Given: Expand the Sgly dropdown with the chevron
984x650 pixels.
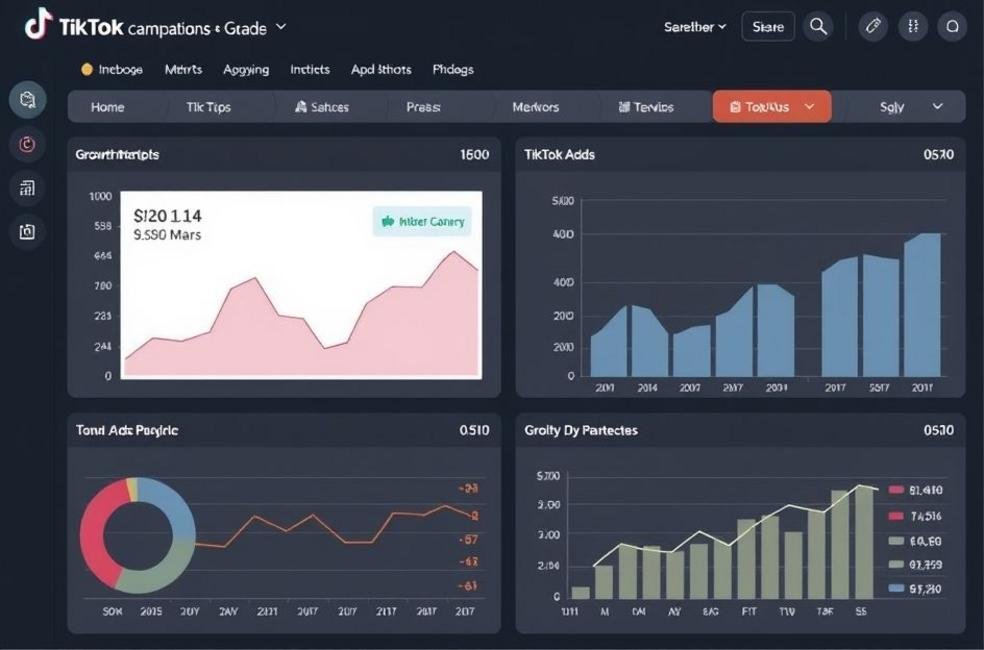Looking at the screenshot, I should (937, 106).
